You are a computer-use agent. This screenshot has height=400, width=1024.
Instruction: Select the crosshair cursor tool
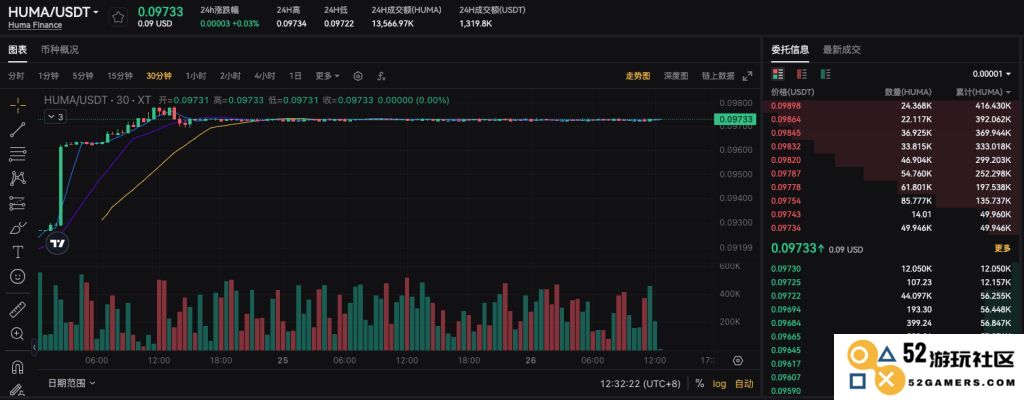[x=18, y=105]
